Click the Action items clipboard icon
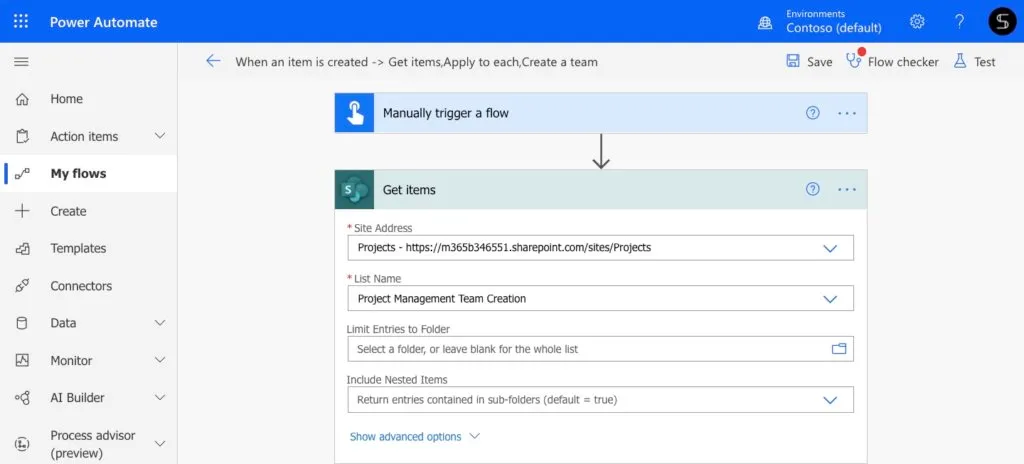 [x=22, y=137]
